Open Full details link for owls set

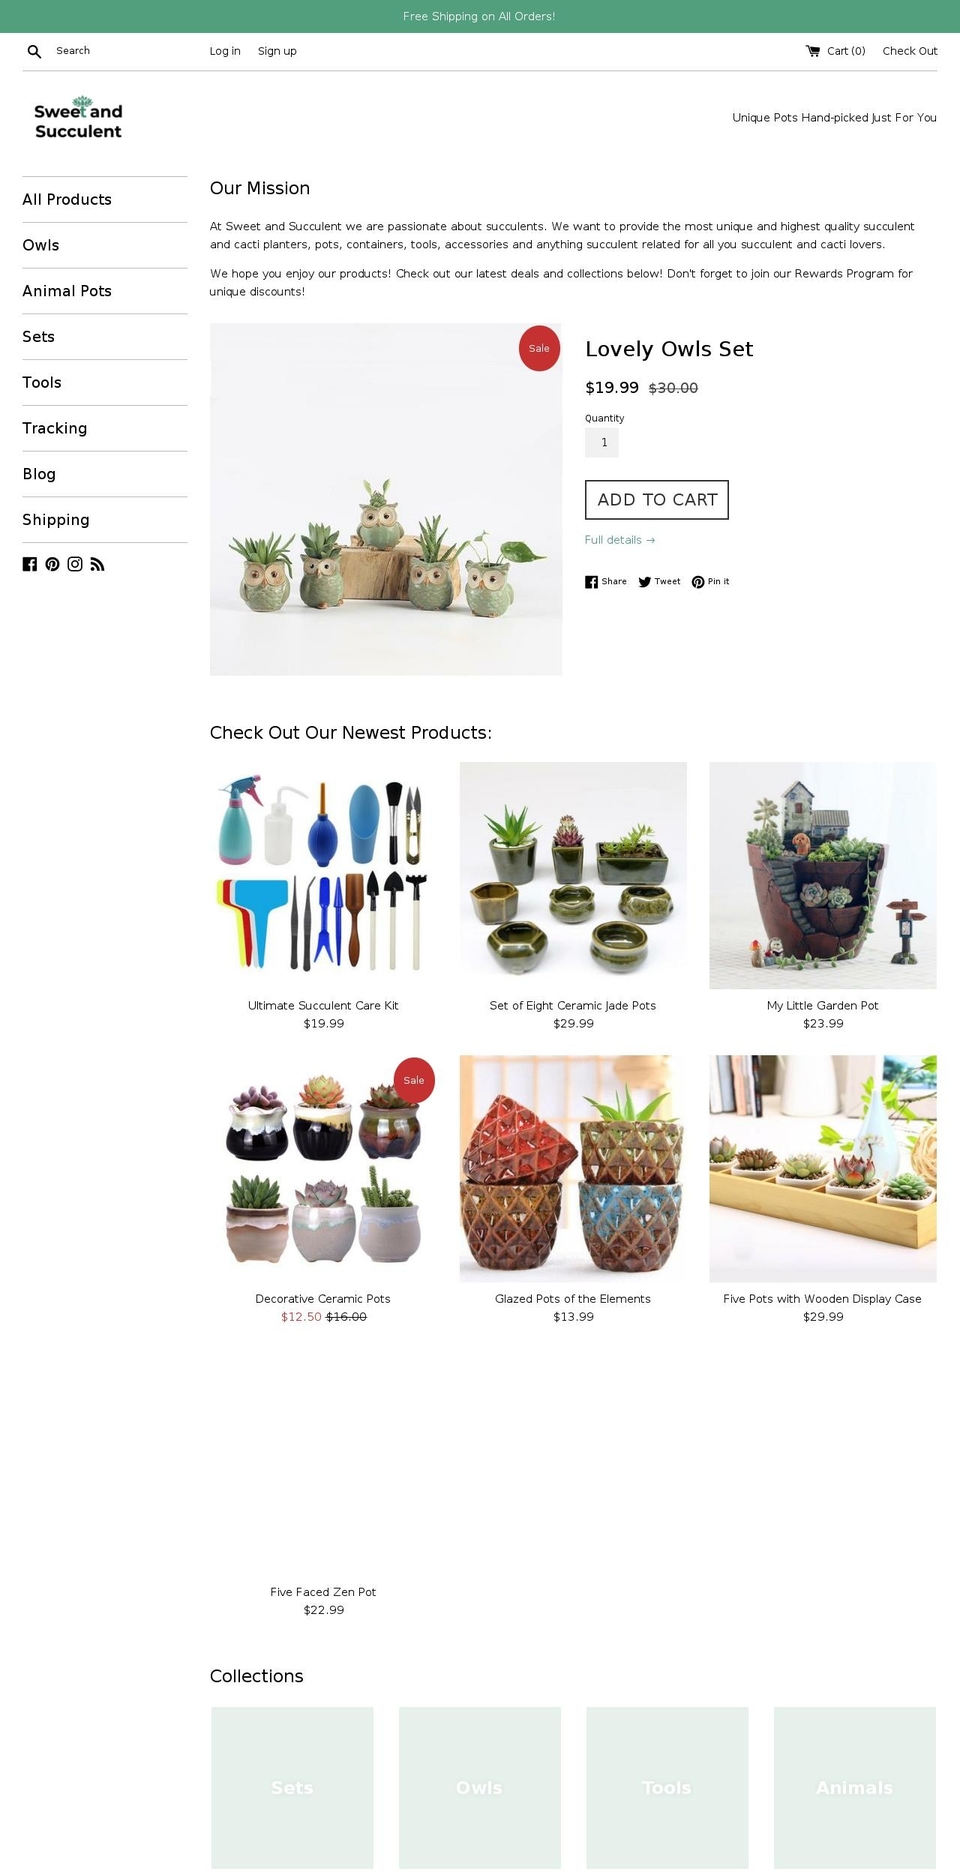pyautogui.click(x=620, y=540)
